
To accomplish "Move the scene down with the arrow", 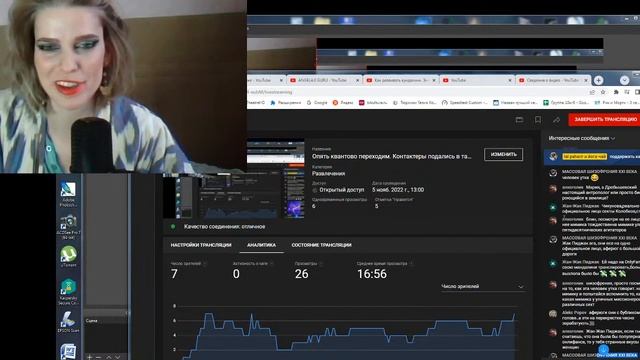I will [118, 357].
